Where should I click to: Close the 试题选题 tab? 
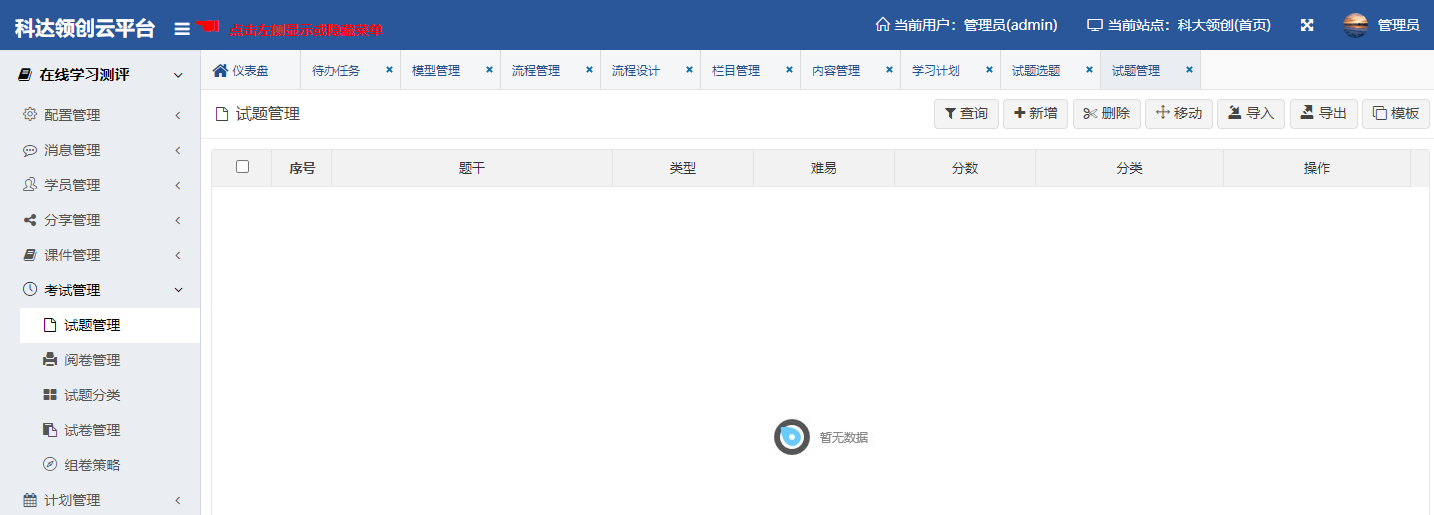point(1089,70)
